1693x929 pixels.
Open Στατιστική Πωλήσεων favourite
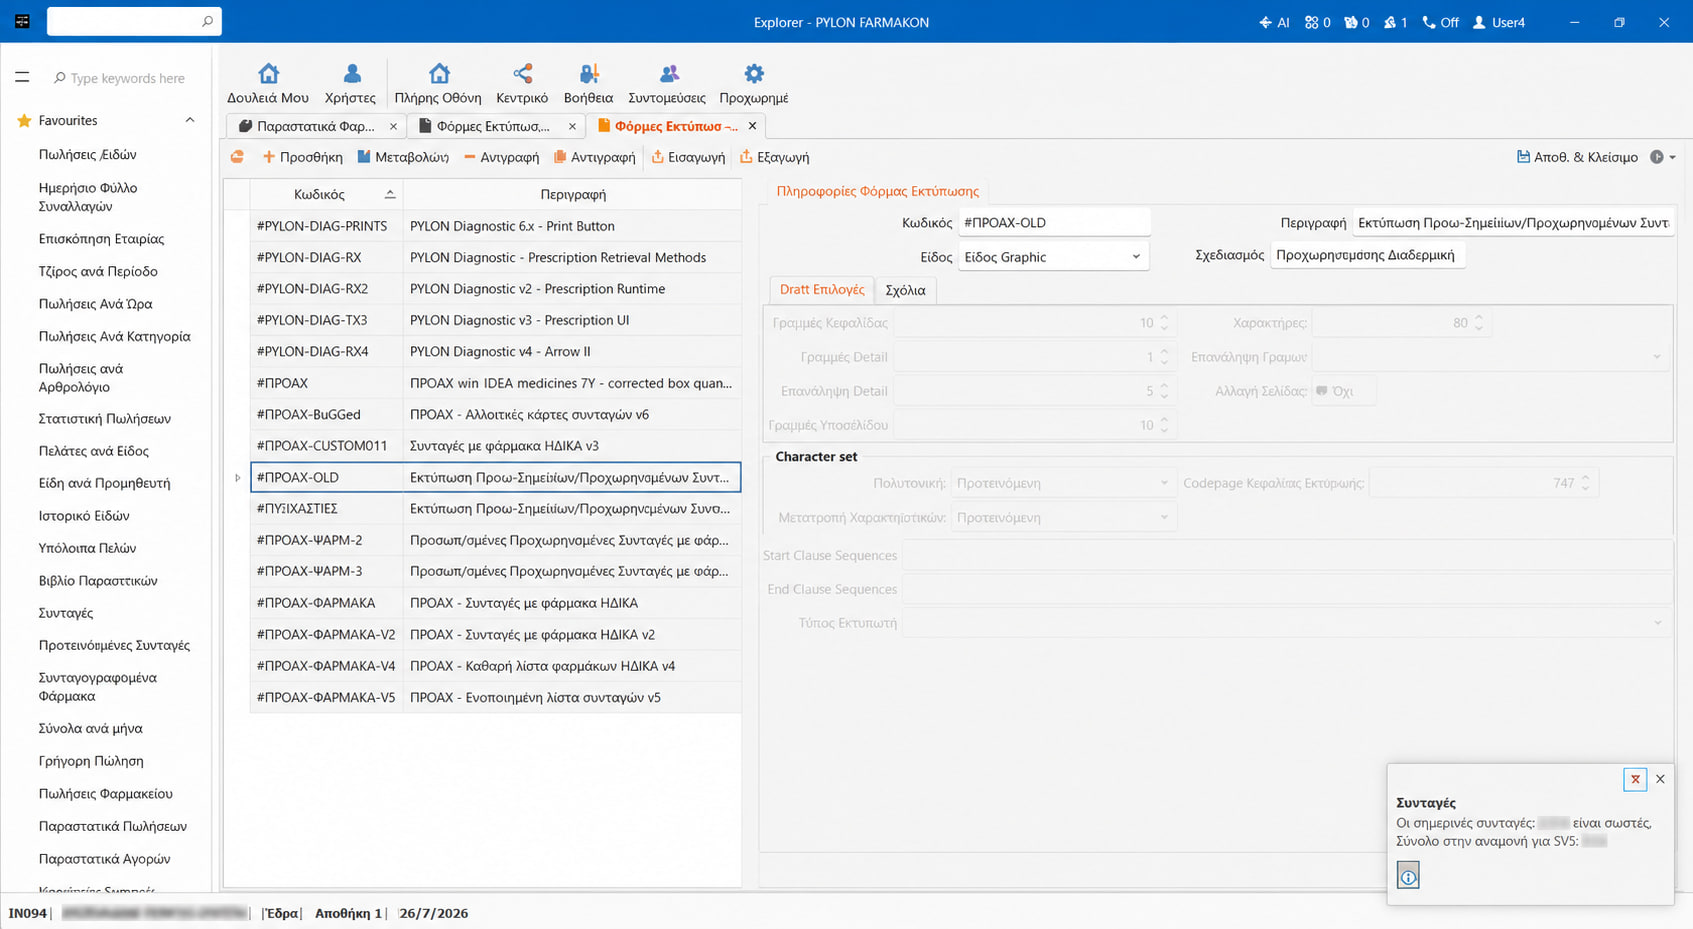(104, 418)
